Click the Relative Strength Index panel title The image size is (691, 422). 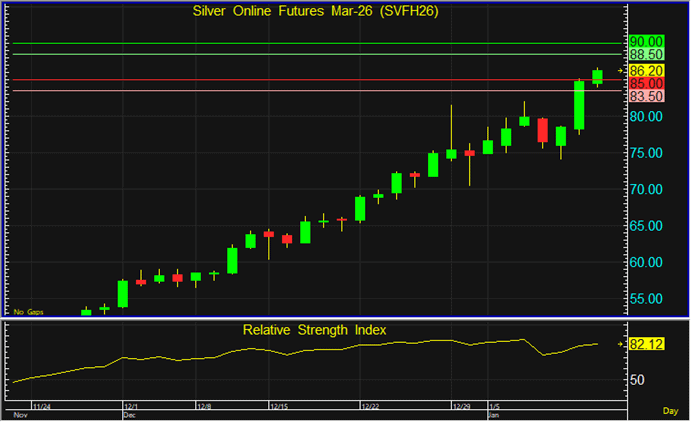click(x=314, y=329)
